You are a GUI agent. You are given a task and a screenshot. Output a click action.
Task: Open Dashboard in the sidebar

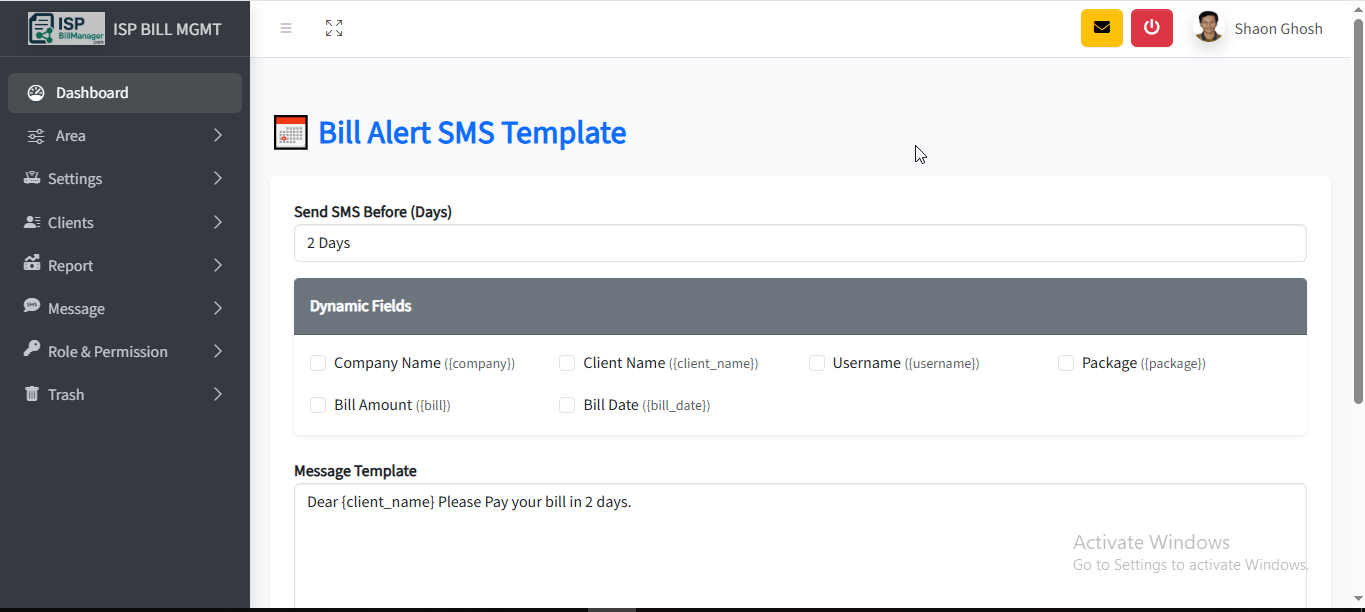click(x=92, y=93)
